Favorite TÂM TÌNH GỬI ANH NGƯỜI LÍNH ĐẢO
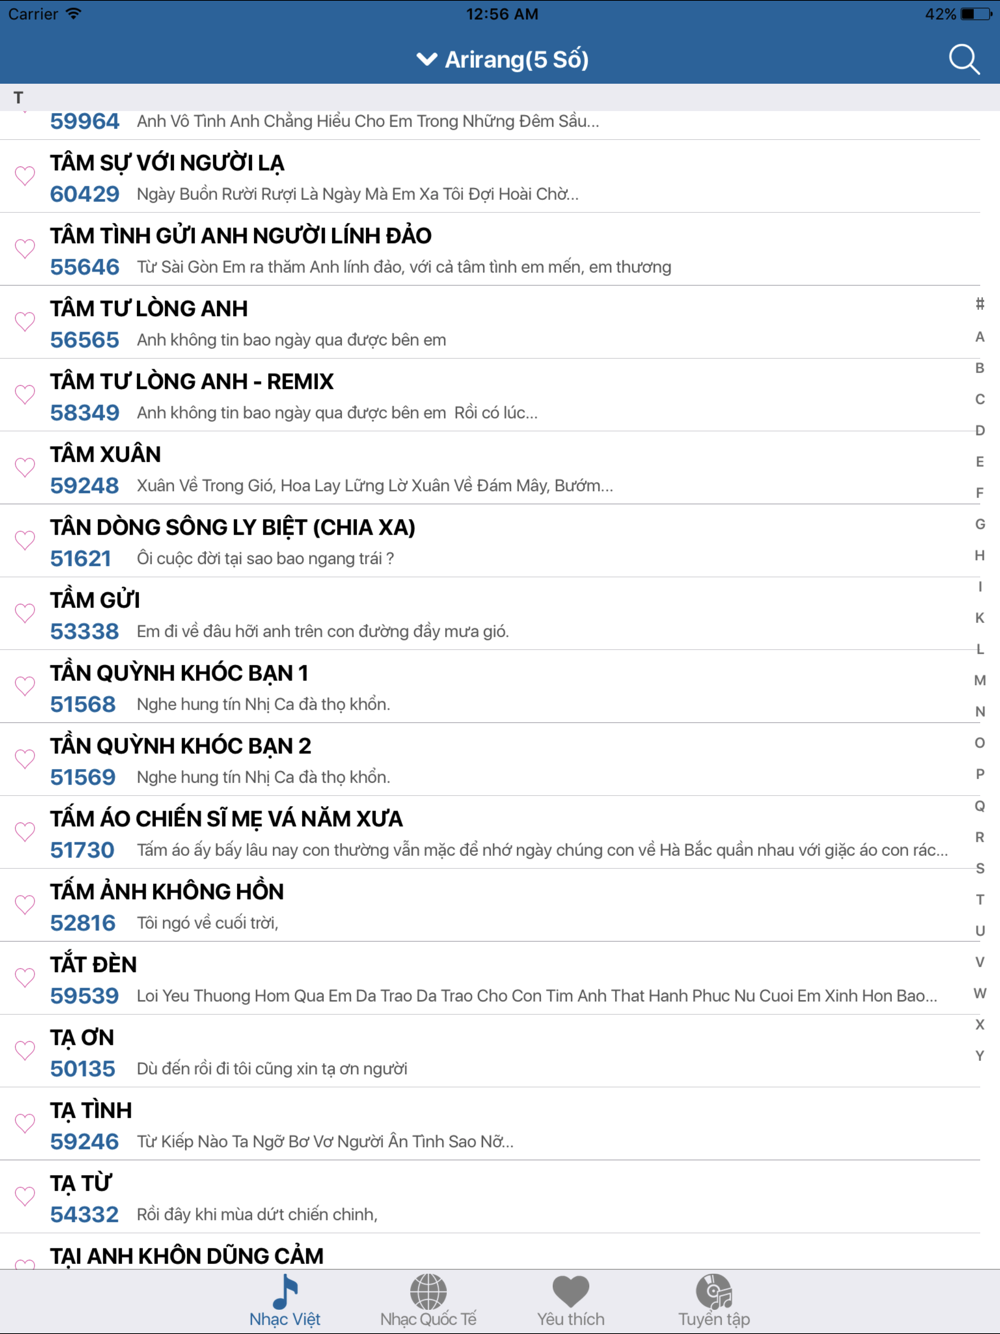1000x1334 pixels. tap(25, 249)
